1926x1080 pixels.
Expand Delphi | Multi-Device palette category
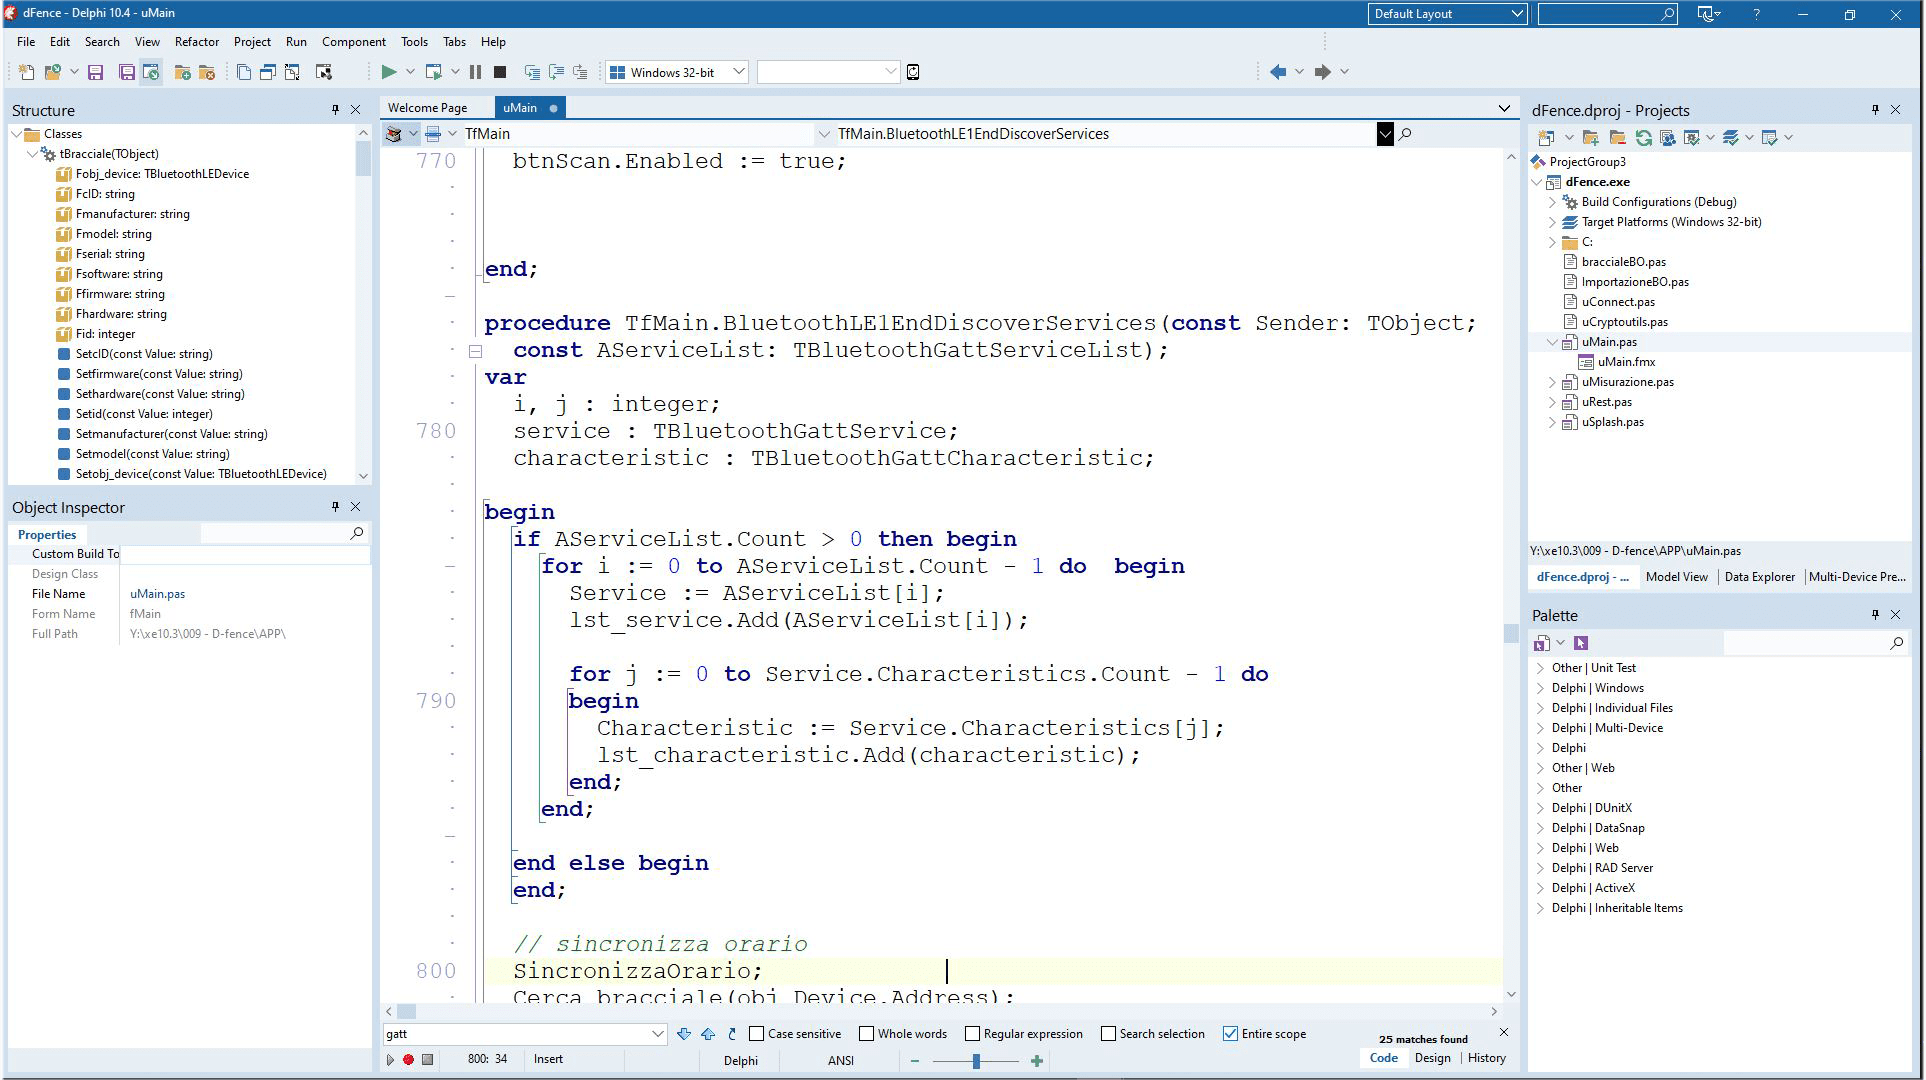1540,728
